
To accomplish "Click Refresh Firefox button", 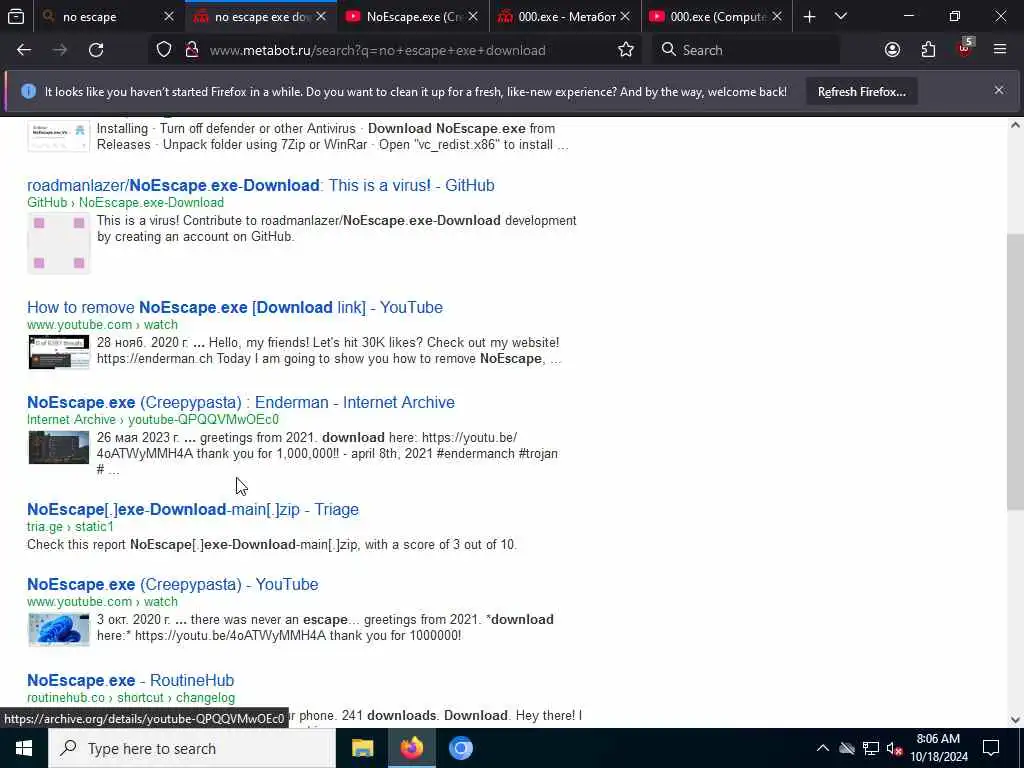I will pyautogui.click(x=861, y=92).
